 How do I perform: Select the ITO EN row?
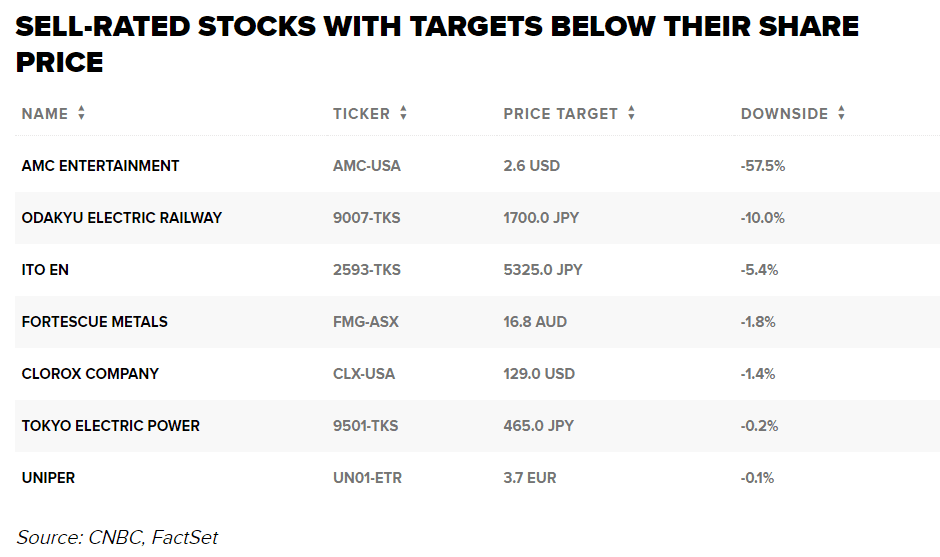click(45, 270)
